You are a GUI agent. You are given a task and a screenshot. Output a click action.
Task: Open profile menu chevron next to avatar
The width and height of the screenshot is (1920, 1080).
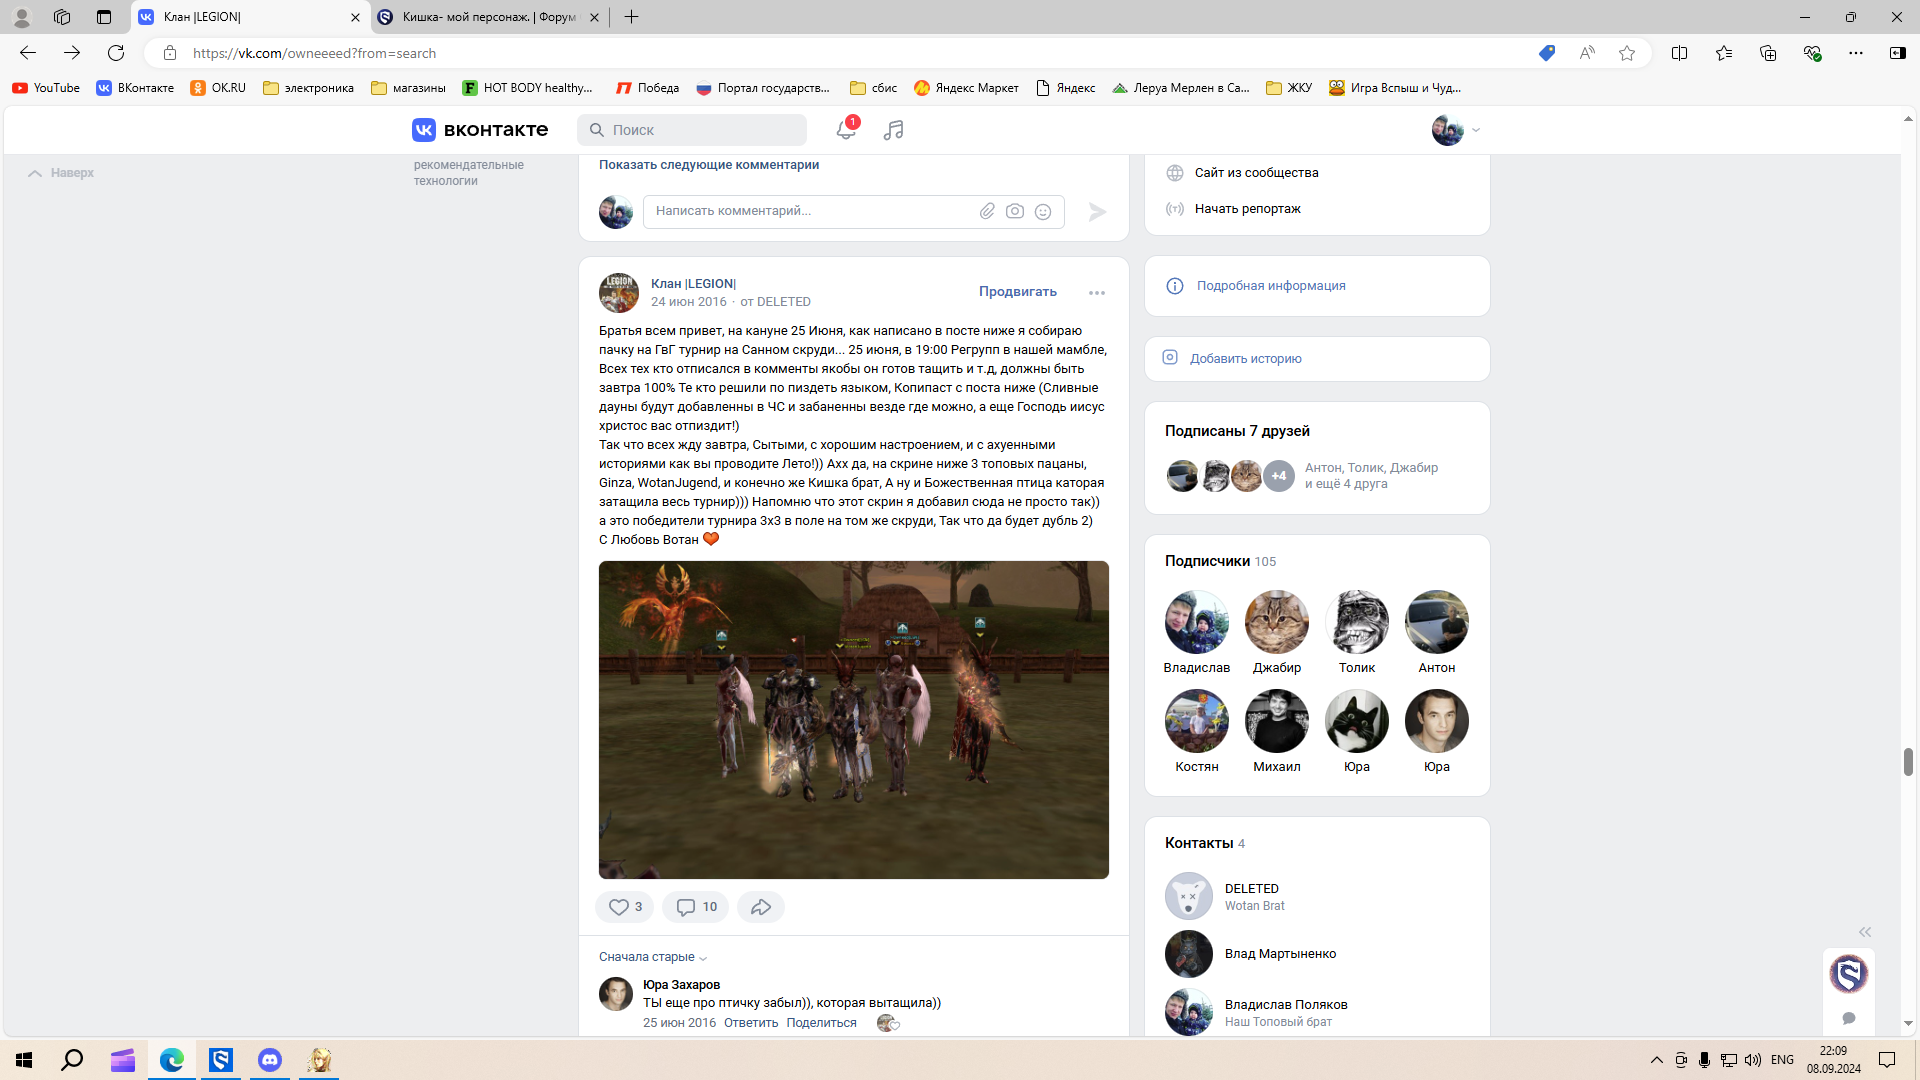1476,130
